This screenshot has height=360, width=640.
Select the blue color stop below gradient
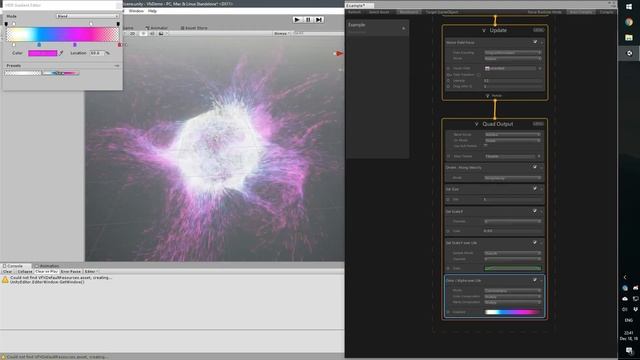click(39, 44)
